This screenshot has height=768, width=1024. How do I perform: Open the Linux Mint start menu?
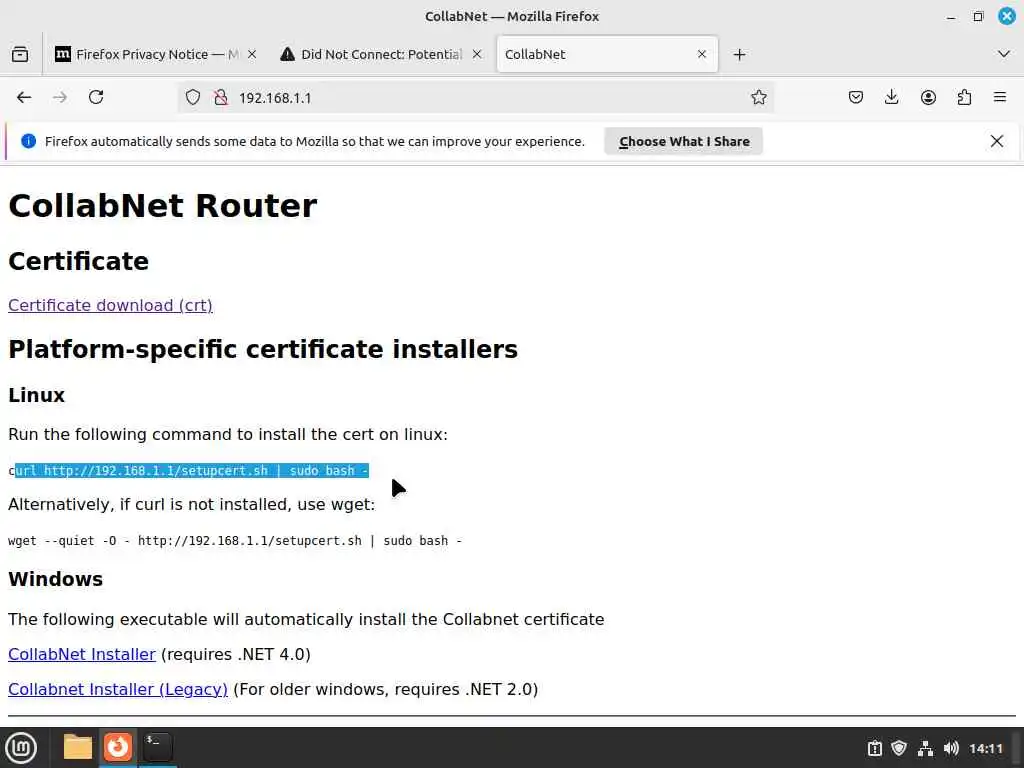pos(21,748)
